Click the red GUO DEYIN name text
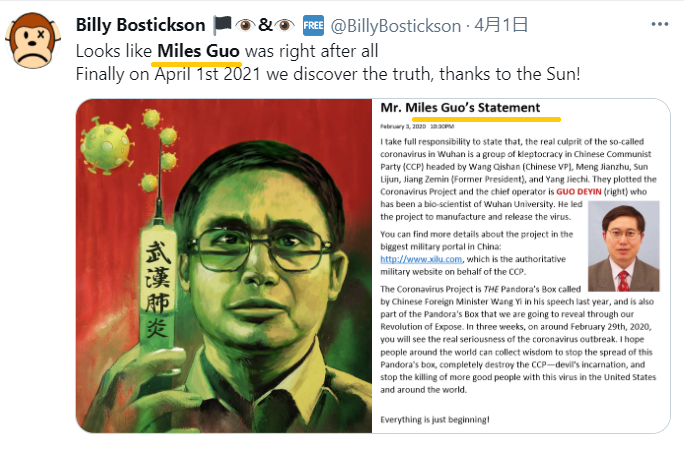The height and width of the screenshot is (450, 684). click(578, 191)
